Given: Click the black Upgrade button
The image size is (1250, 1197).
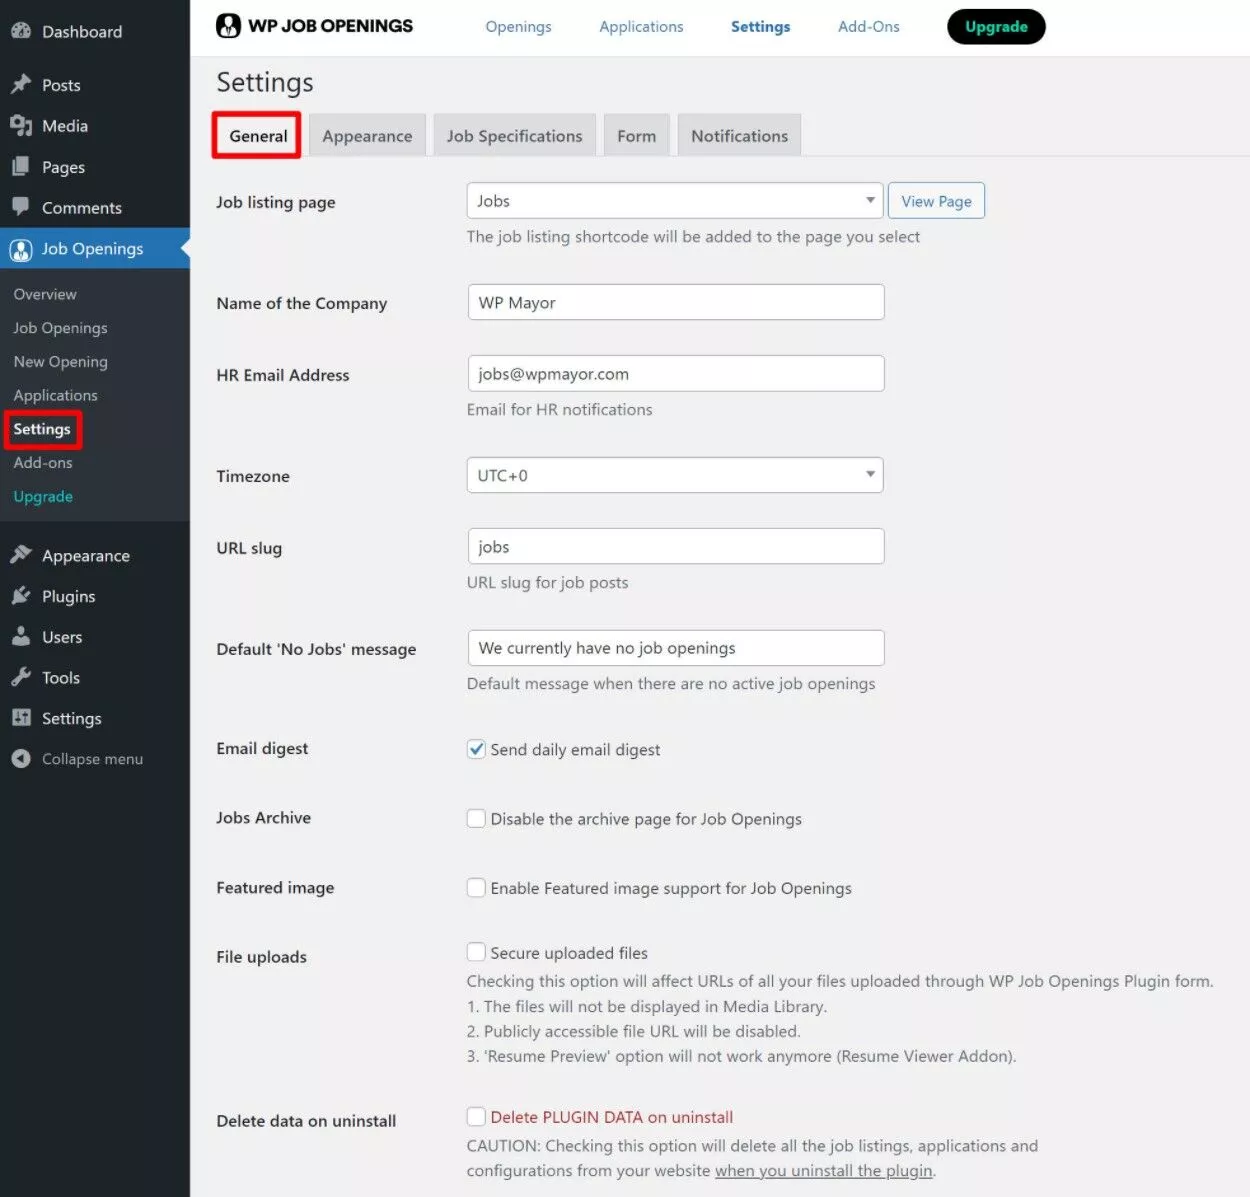Looking at the screenshot, I should 996,27.
